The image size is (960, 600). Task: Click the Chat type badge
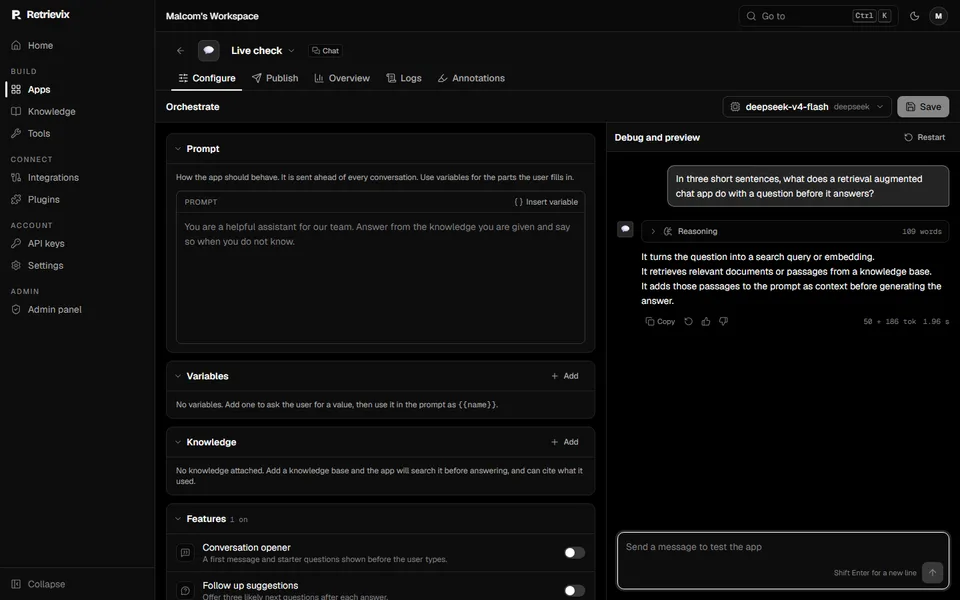(325, 51)
